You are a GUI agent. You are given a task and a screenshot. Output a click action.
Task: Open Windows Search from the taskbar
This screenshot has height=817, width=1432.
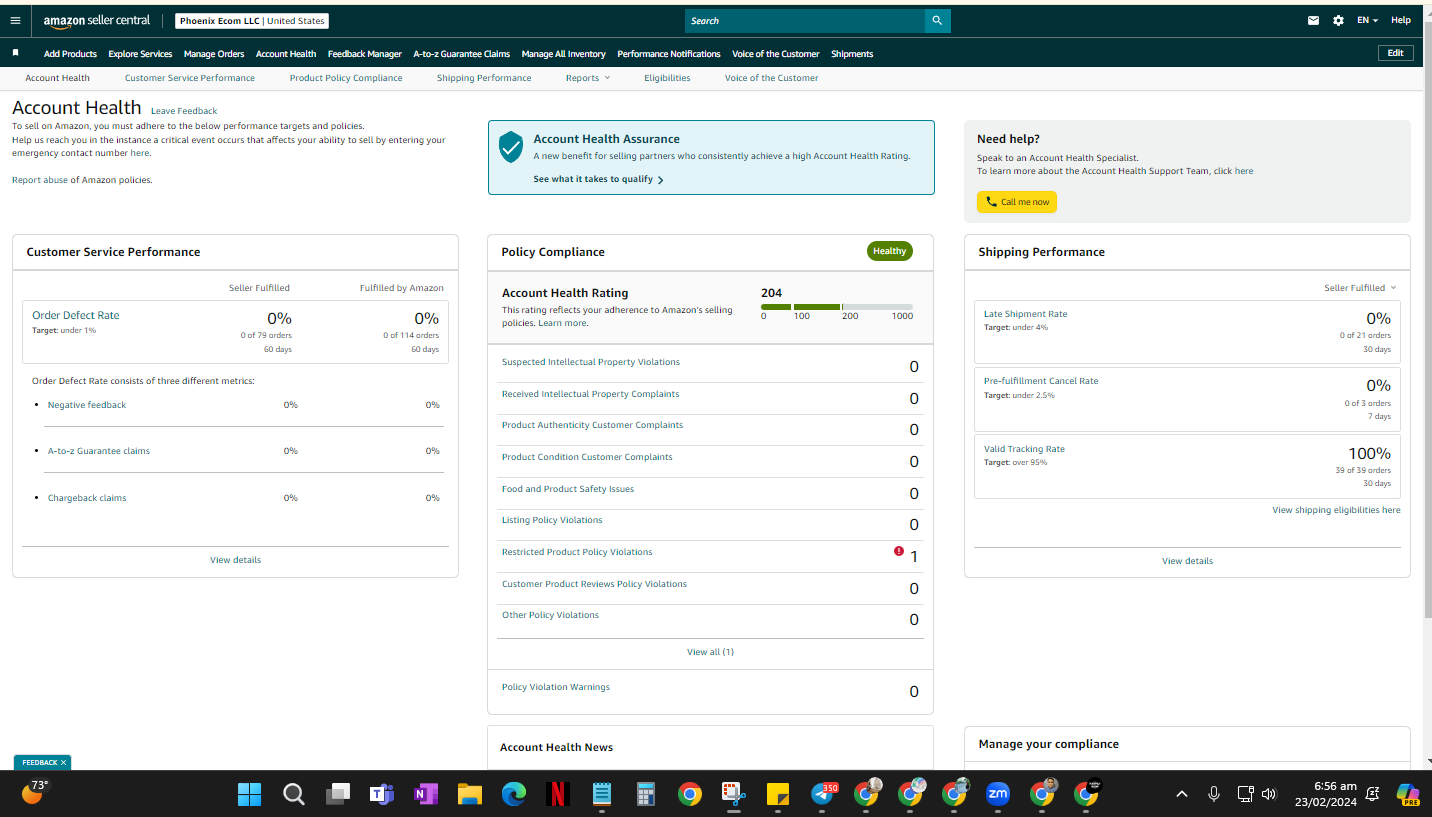(x=294, y=794)
